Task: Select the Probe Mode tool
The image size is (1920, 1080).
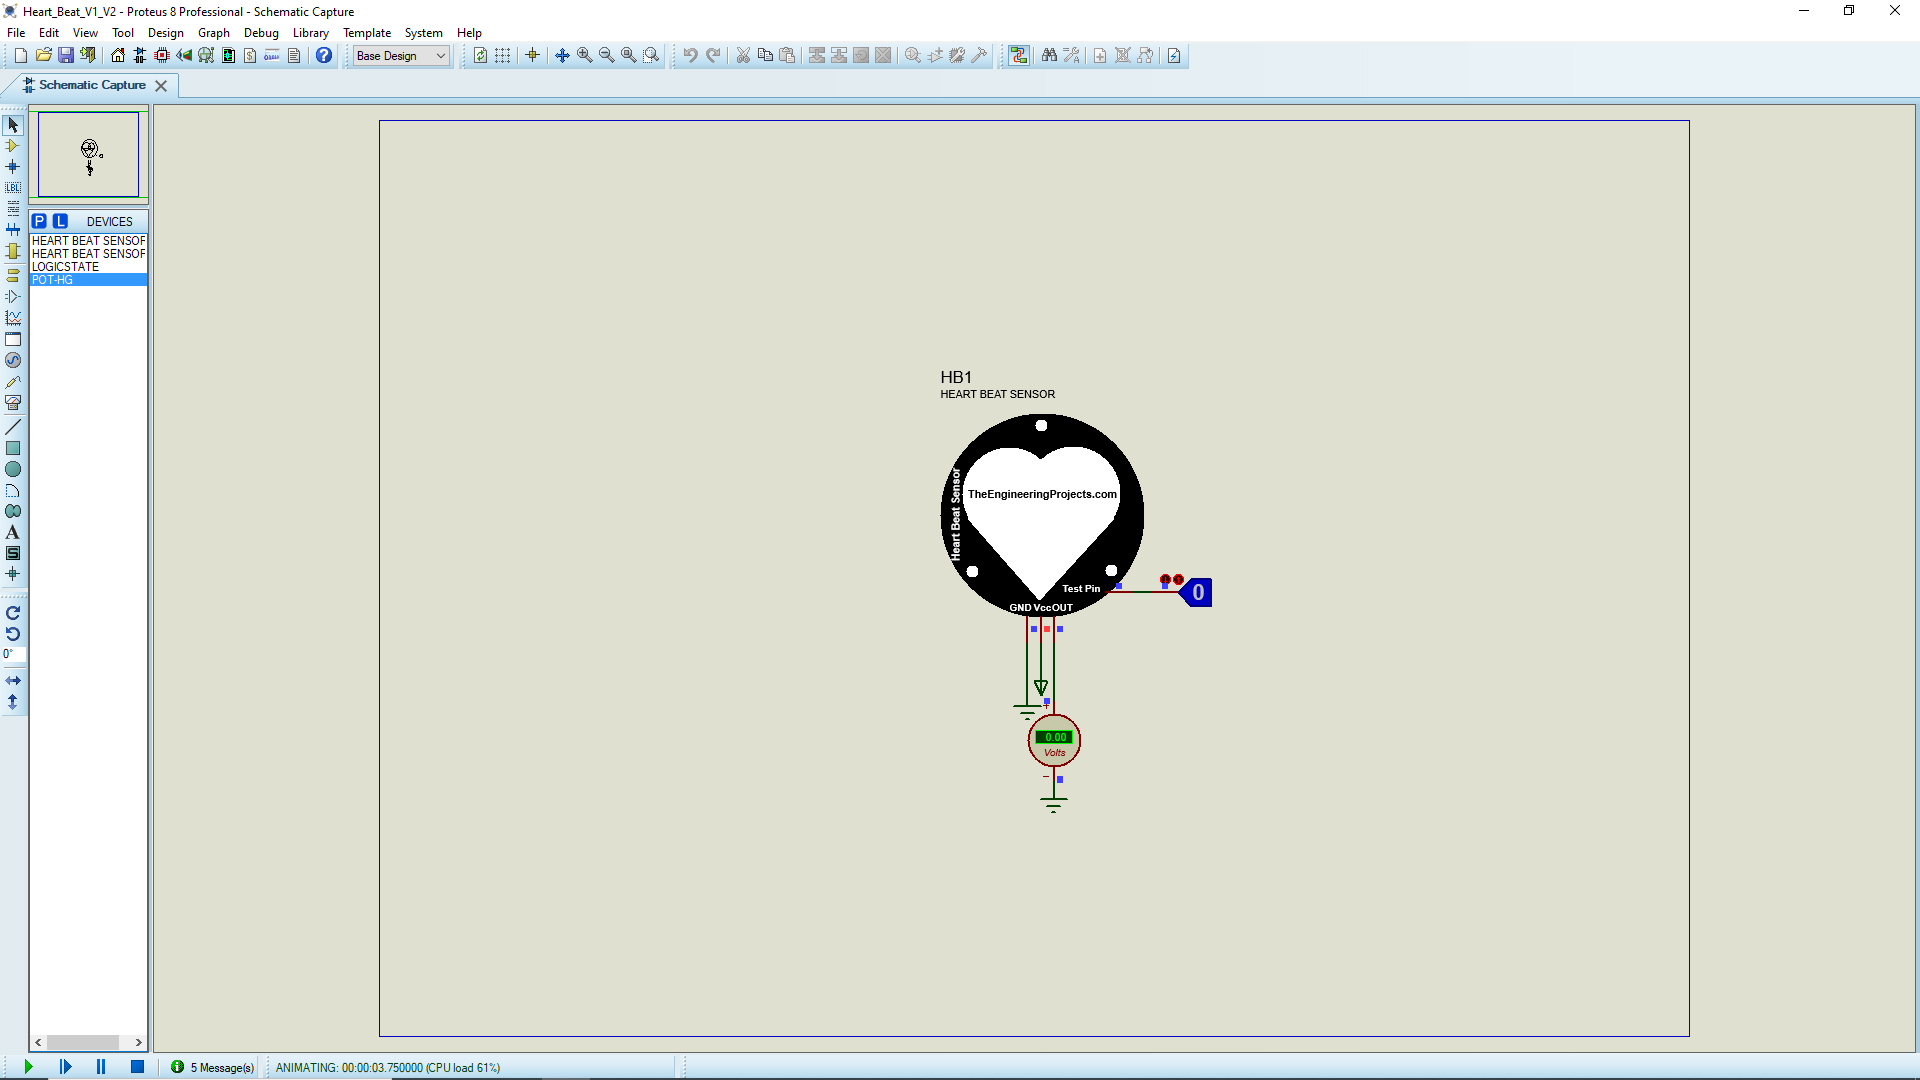Action: point(13,382)
